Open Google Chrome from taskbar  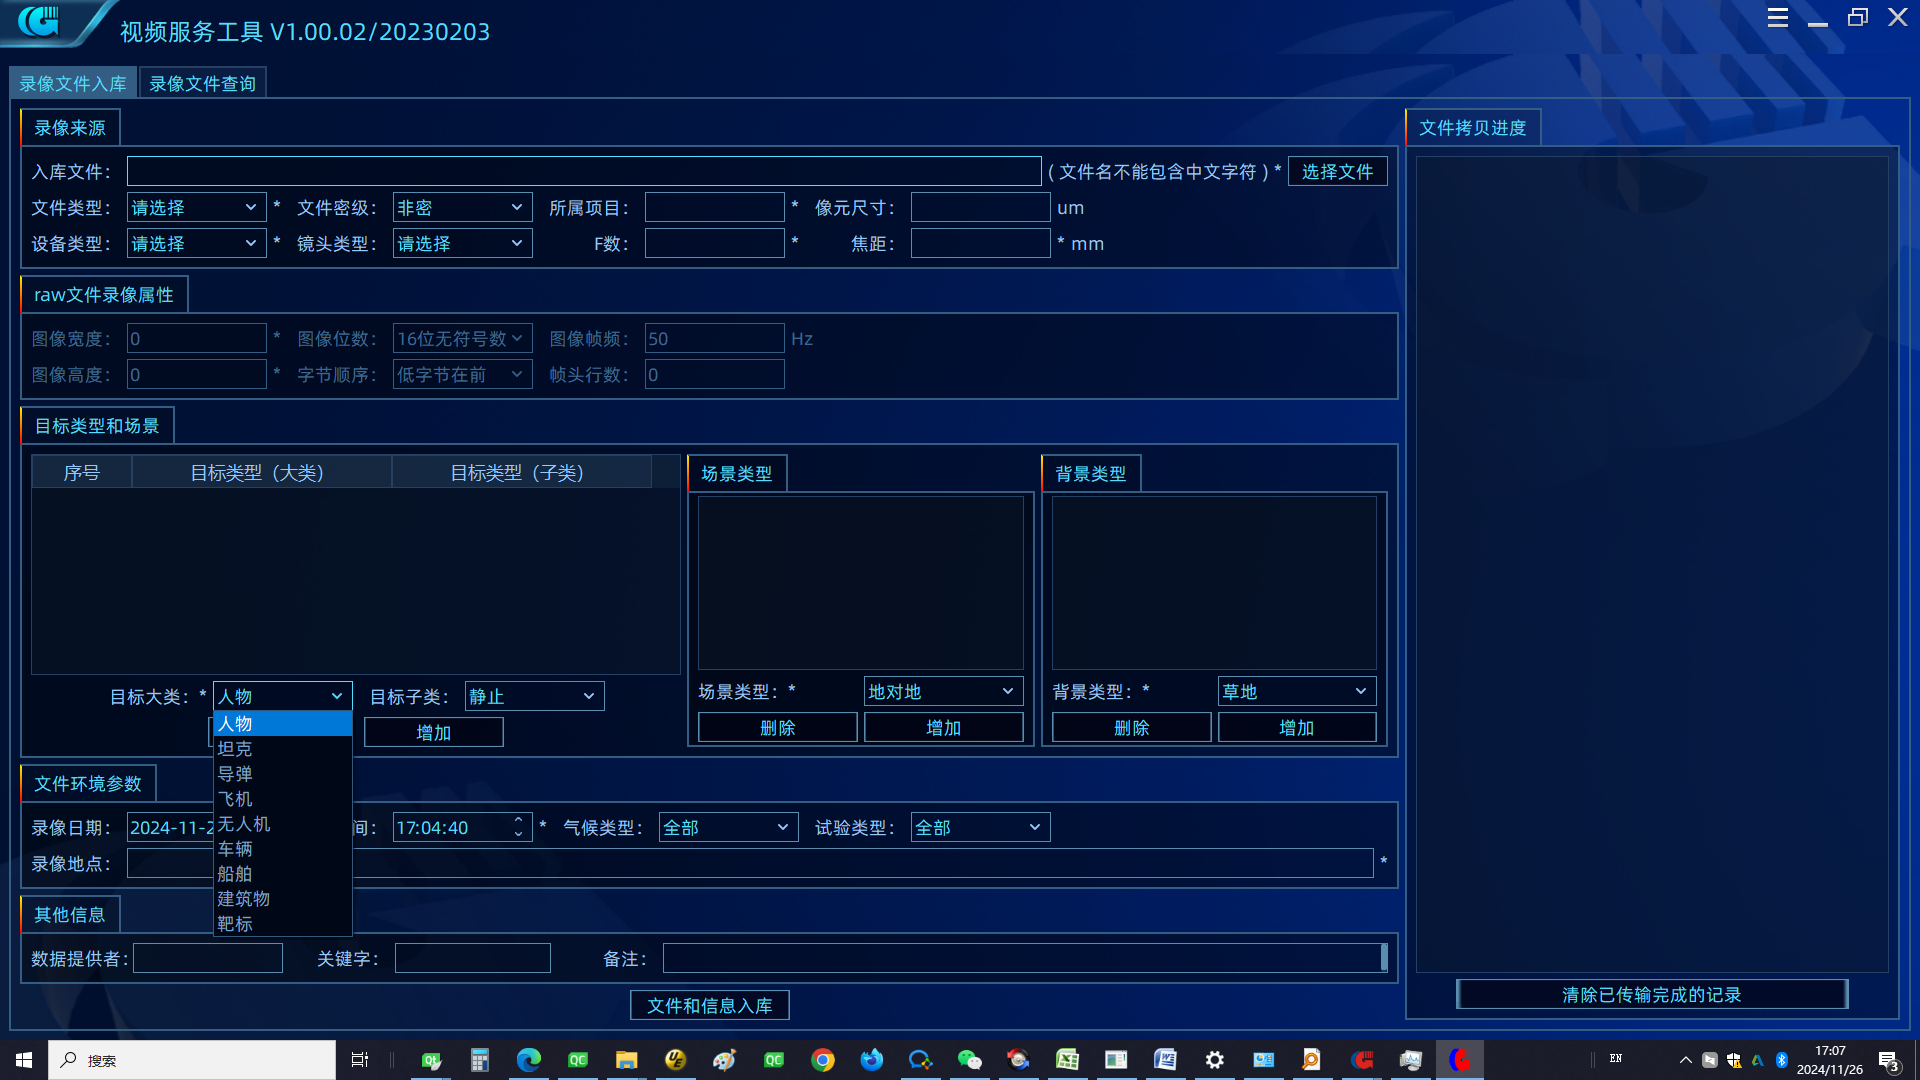click(x=822, y=1060)
